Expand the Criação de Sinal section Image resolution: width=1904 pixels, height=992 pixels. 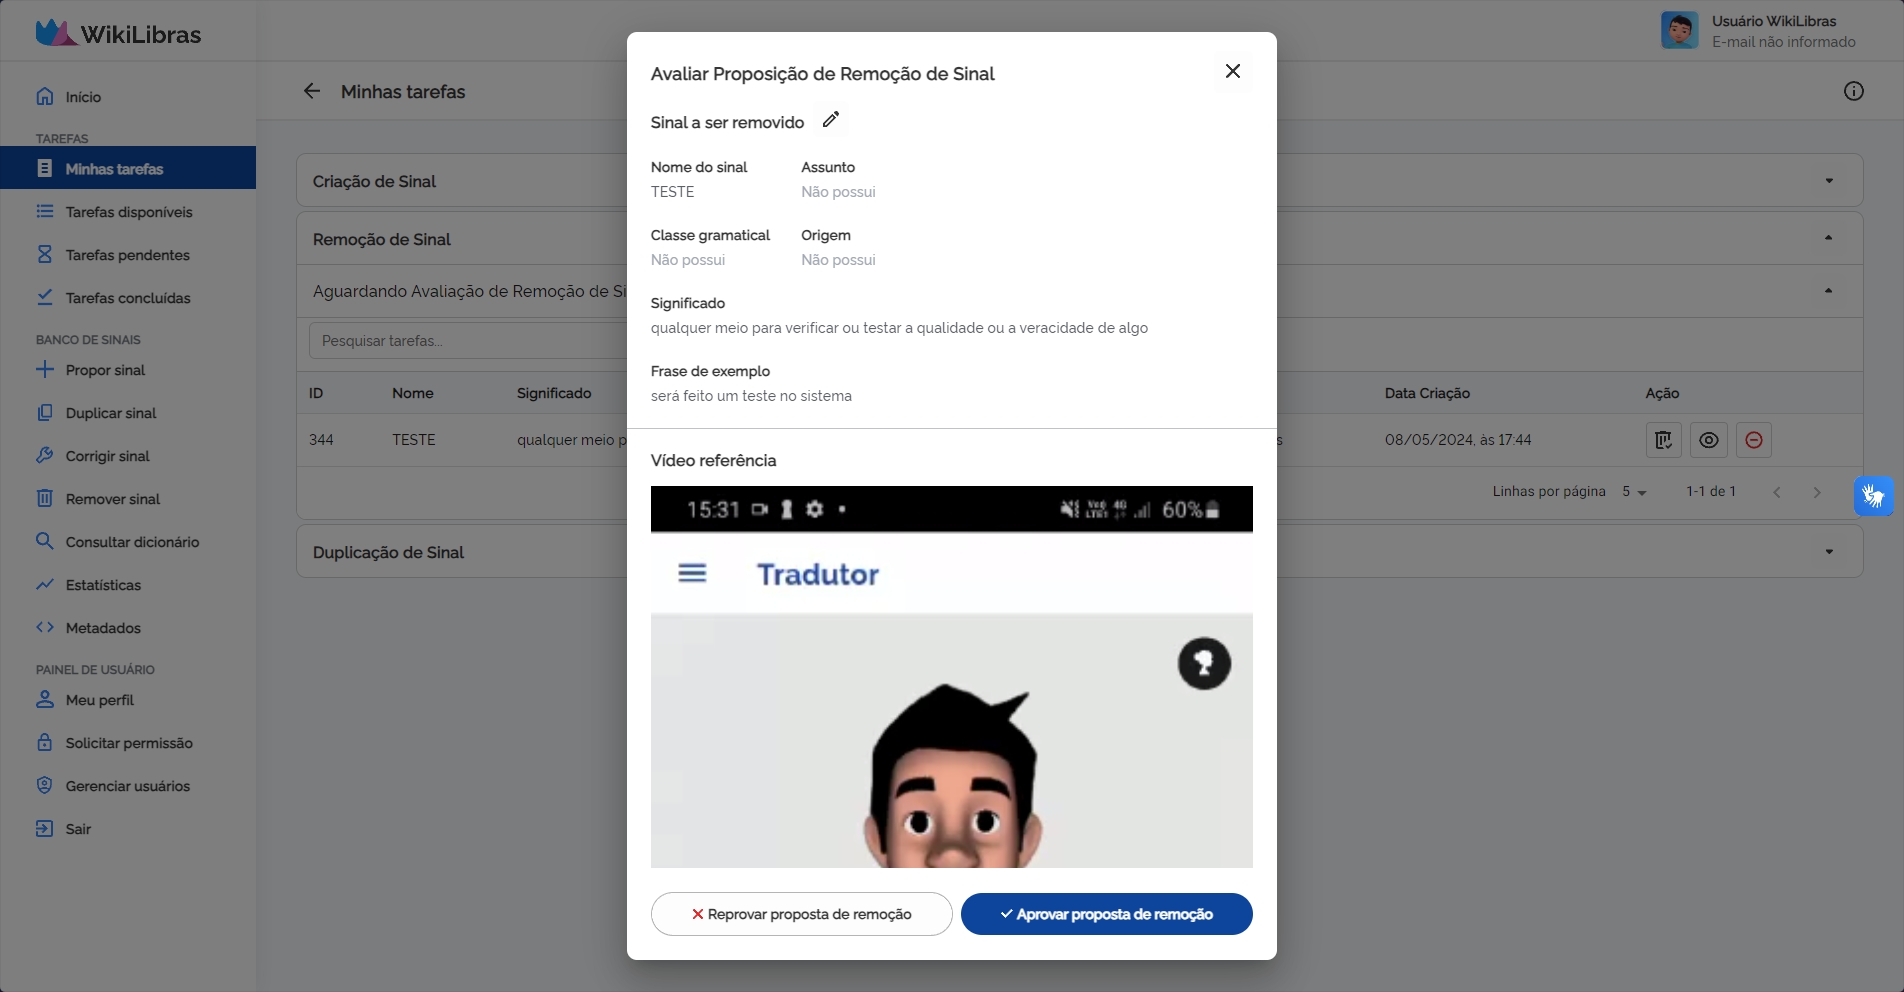(1828, 181)
